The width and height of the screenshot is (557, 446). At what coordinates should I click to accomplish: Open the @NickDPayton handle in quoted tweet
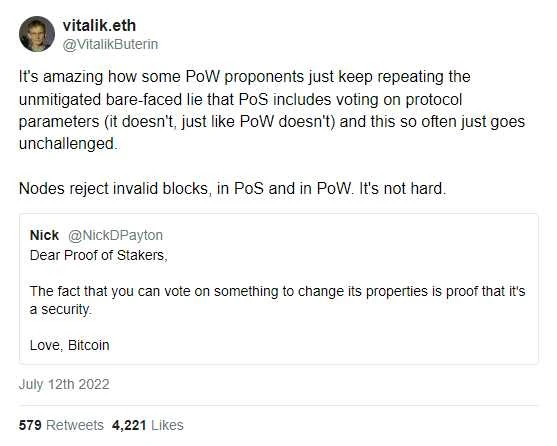[115, 235]
